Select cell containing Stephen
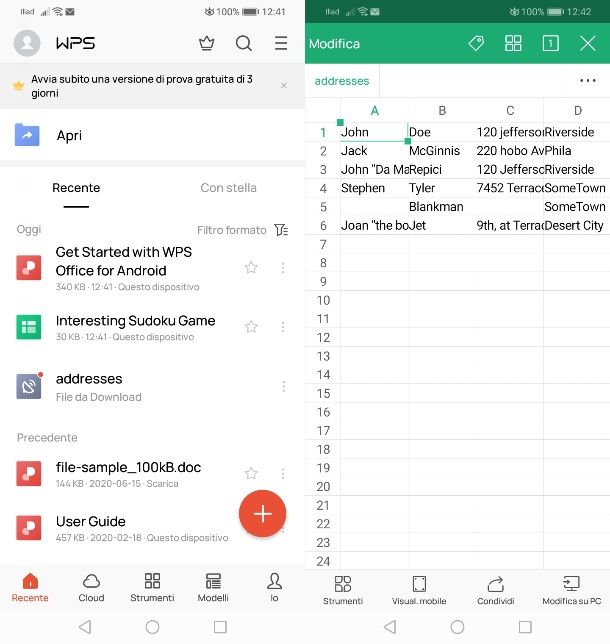 pyautogui.click(x=374, y=188)
